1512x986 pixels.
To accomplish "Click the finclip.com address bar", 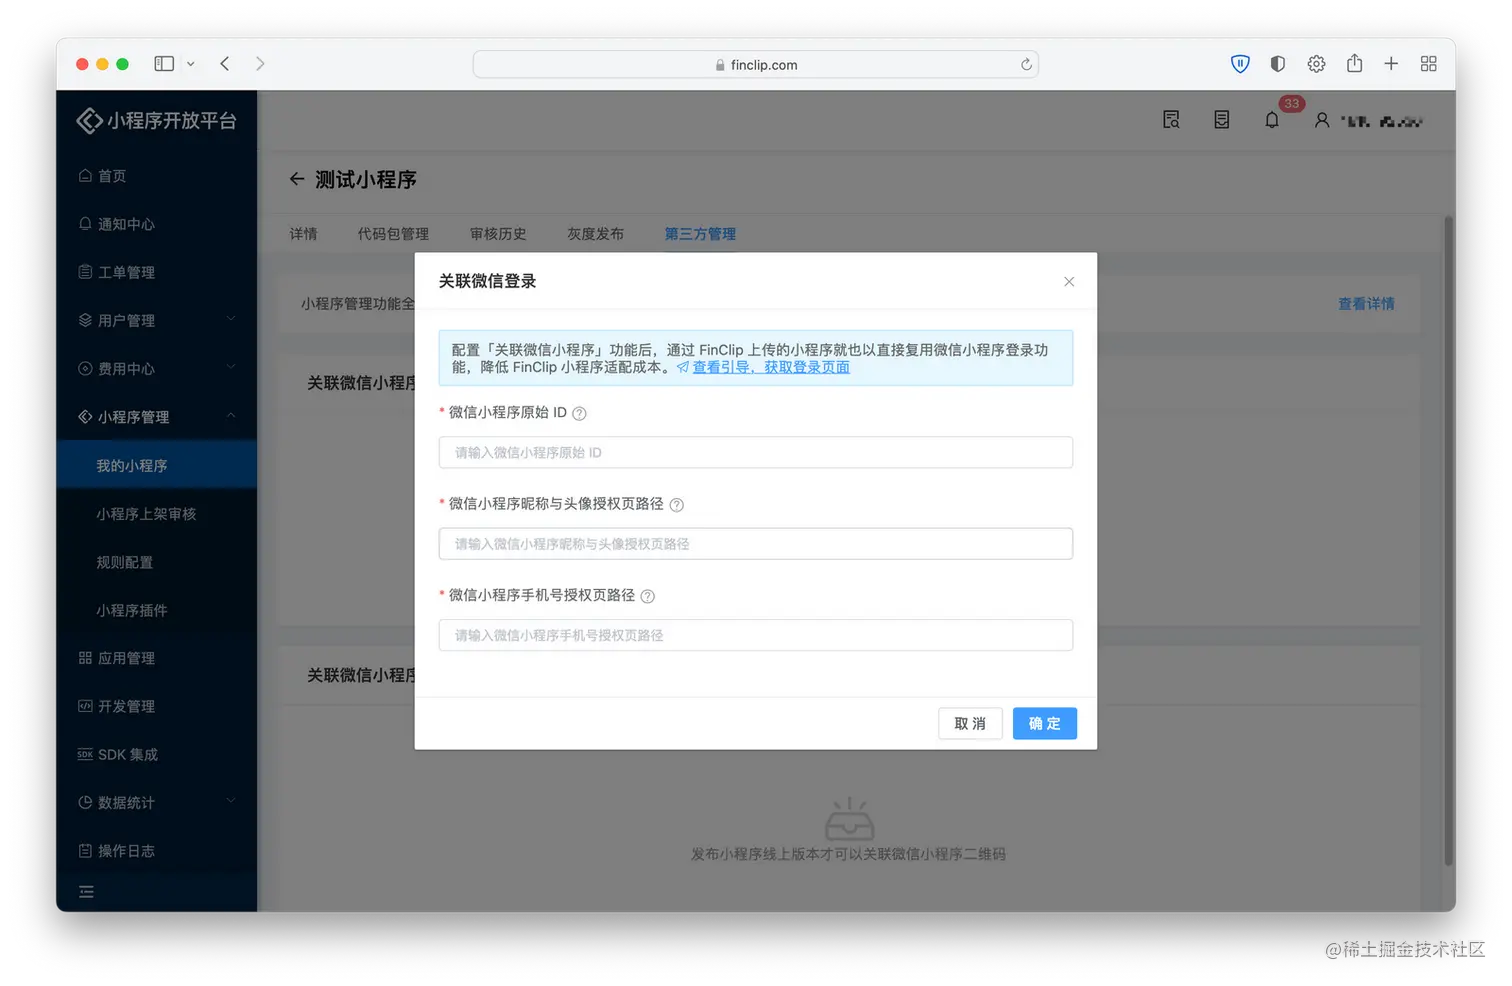I will 756,64.
